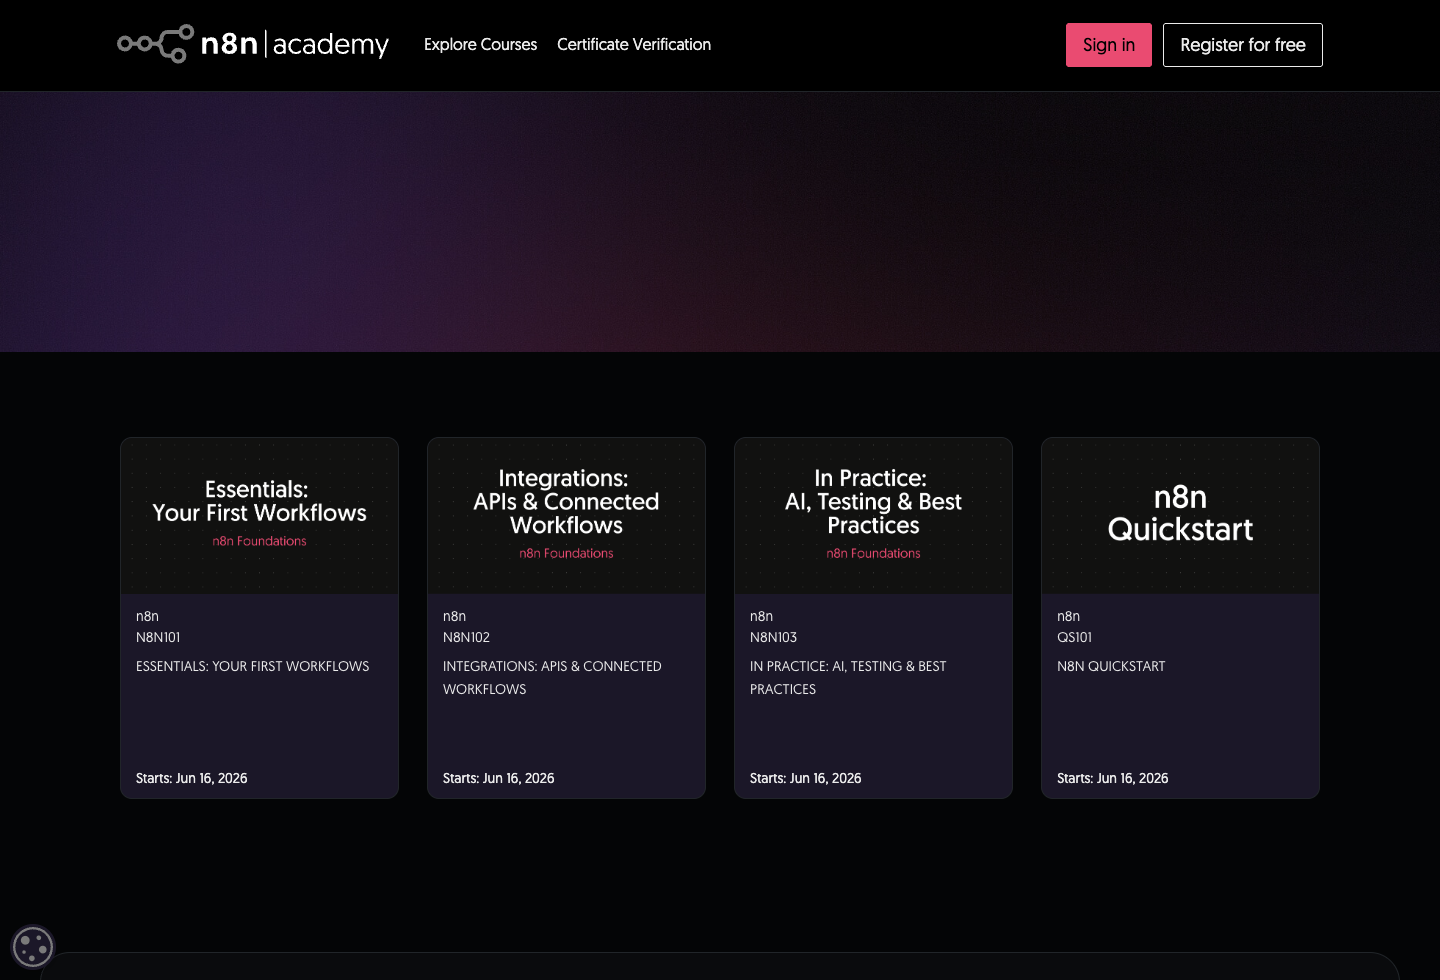Click start date on QS101 card

coord(1113,778)
